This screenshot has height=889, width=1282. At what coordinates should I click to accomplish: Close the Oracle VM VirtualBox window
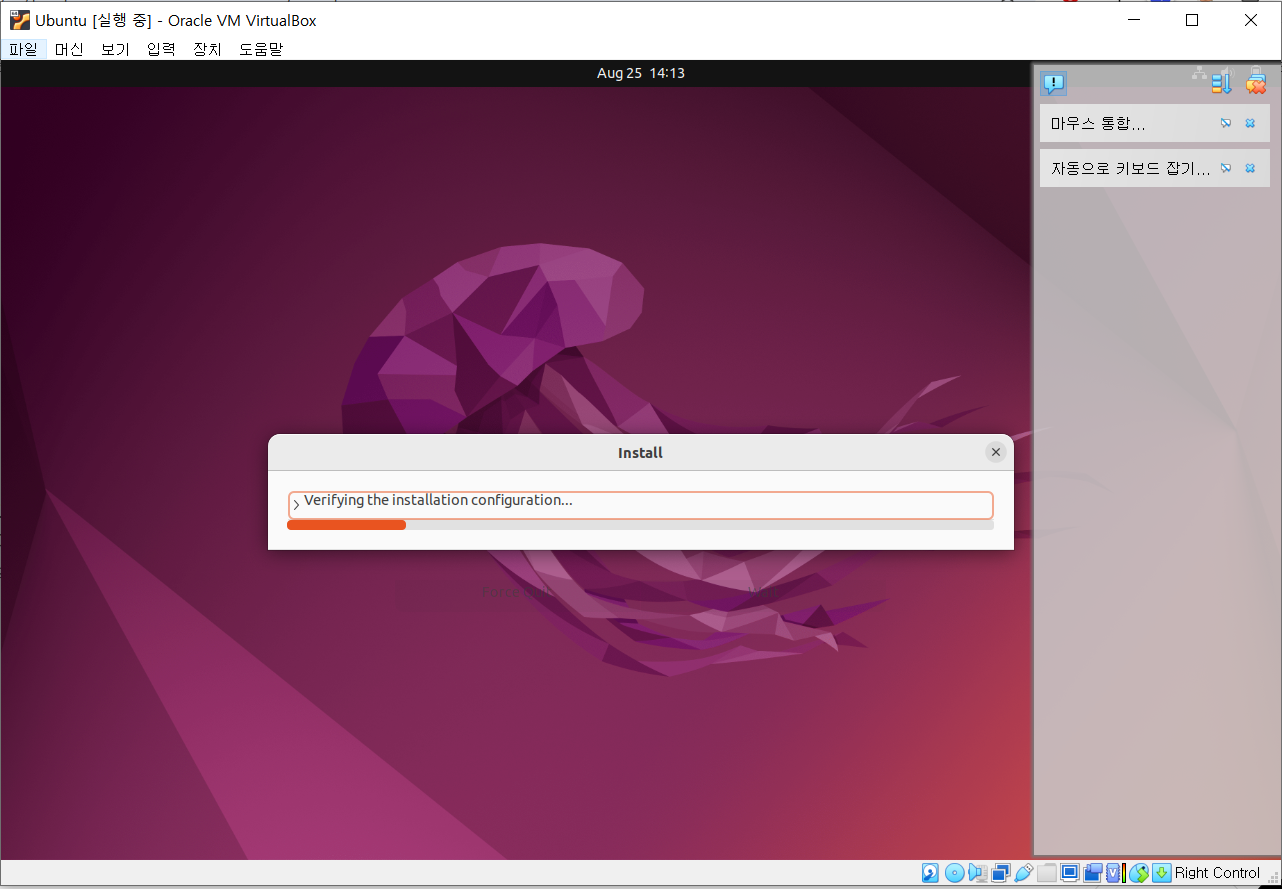pyautogui.click(x=1251, y=20)
